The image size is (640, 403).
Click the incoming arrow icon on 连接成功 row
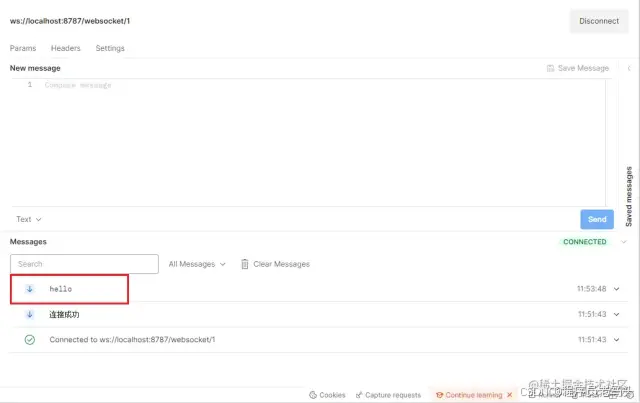pos(29,314)
